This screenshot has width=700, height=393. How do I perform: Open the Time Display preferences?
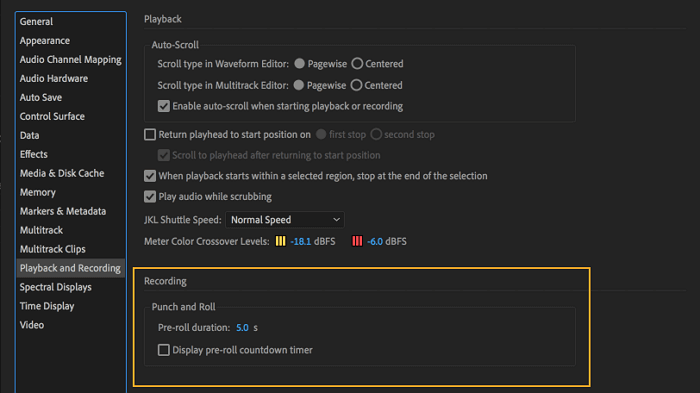pos(47,306)
